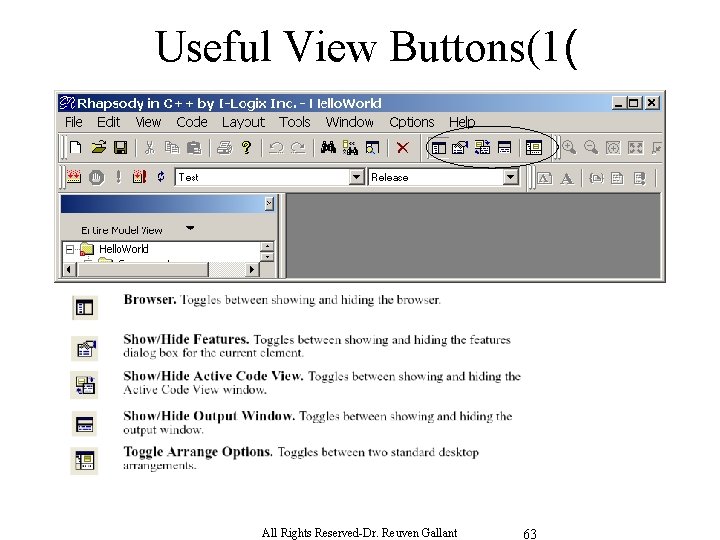Click the zoom-to-selection icon after Zoom Out
The height and width of the screenshot is (540, 720).
click(x=613, y=148)
